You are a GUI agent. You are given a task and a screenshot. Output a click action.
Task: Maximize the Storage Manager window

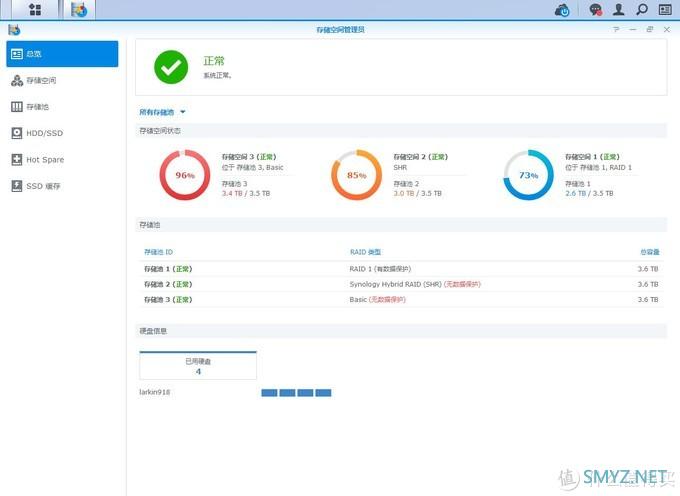pos(650,29)
